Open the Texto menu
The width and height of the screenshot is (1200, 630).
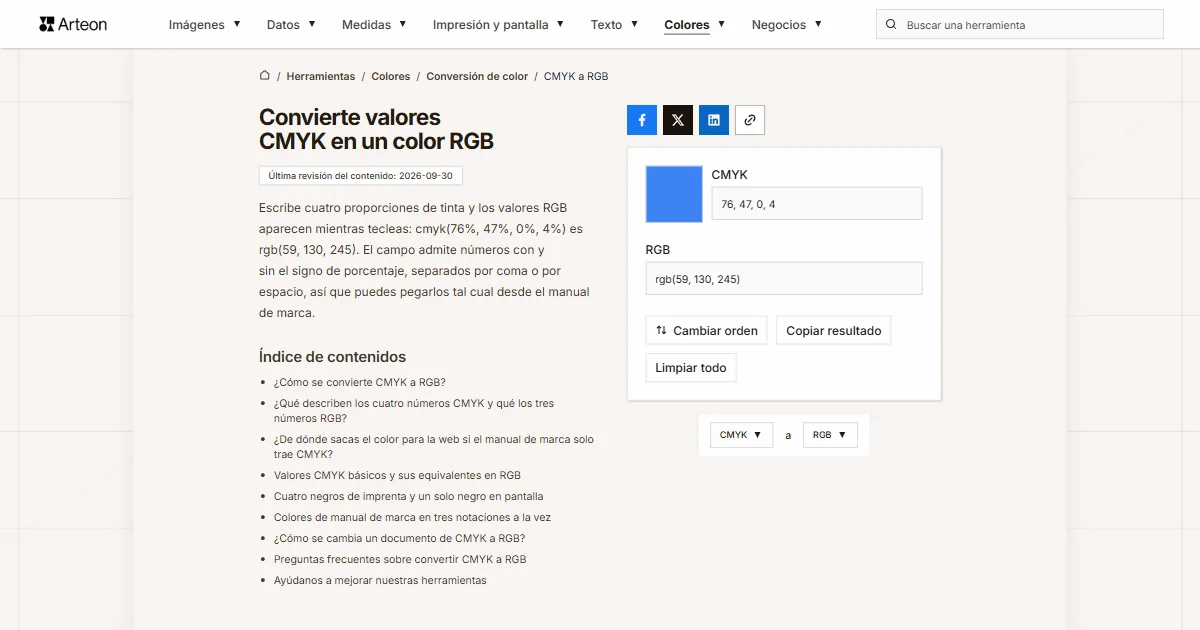click(614, 24)
